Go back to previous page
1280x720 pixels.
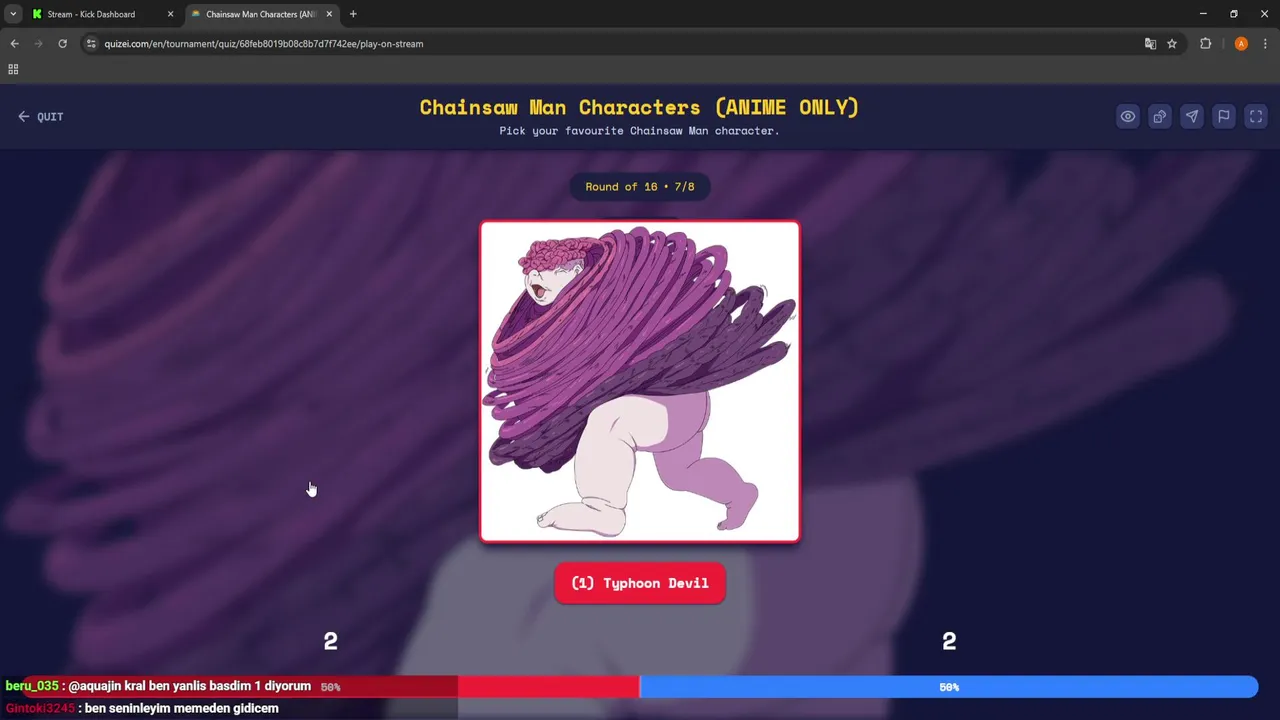pos(14,44)
